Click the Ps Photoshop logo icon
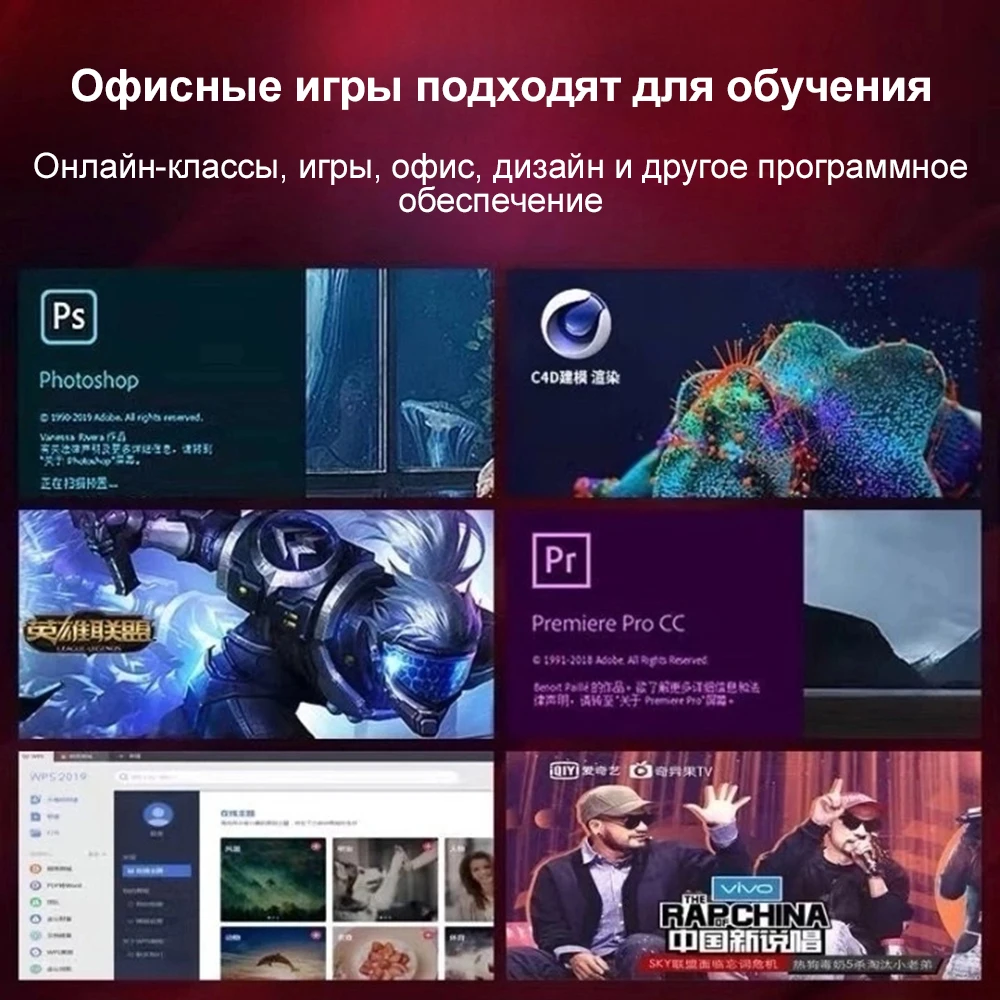 coord(69,317)
